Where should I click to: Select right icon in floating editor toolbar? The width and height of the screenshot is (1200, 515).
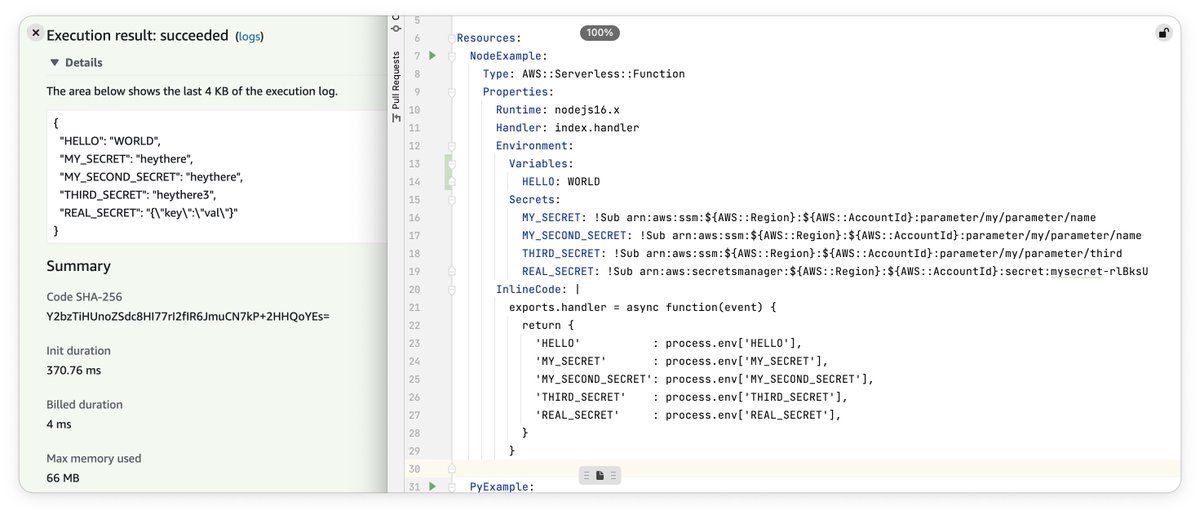coord(614,475)
